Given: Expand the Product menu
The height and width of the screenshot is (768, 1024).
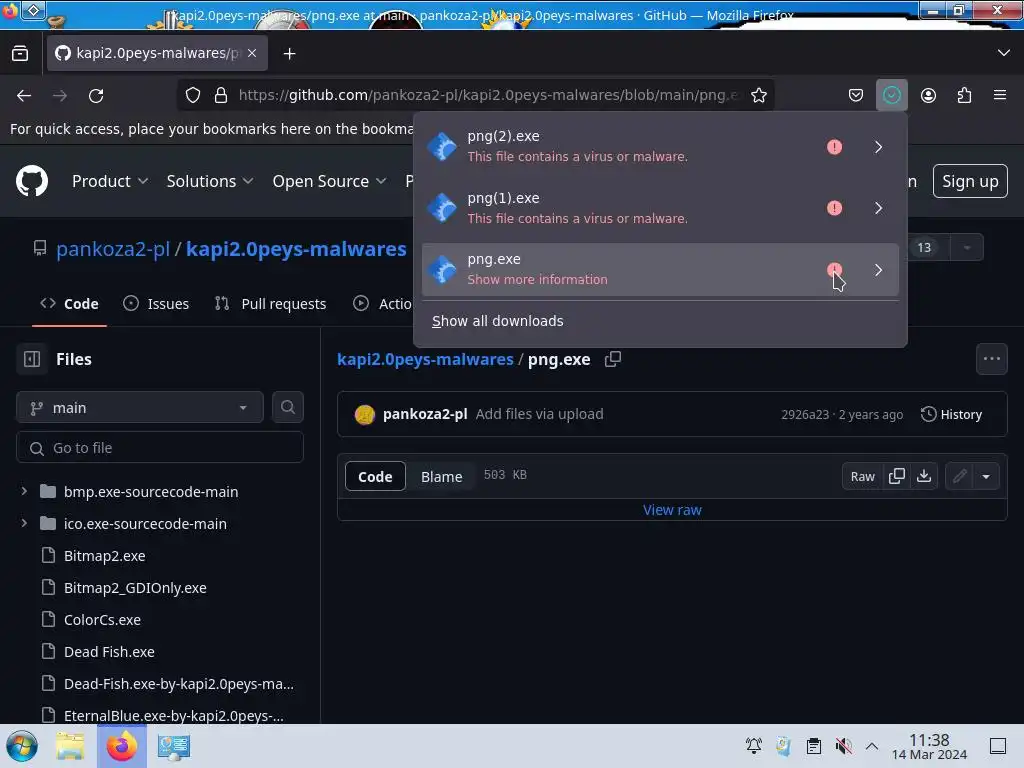Looking at the screenshot, I should point(110,181).
